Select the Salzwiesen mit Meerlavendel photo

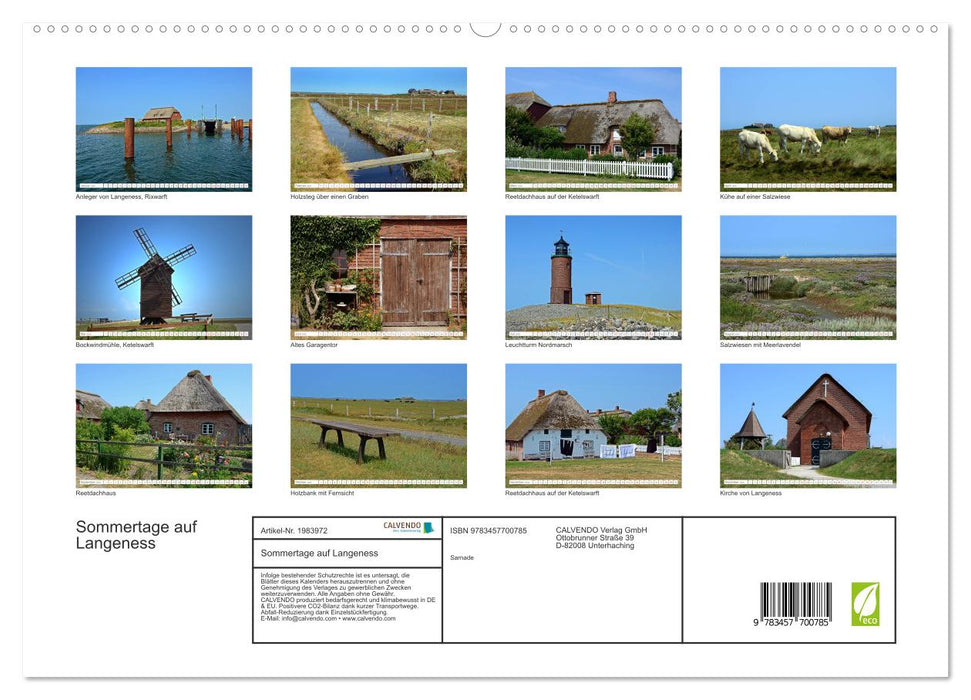[808, 276]
